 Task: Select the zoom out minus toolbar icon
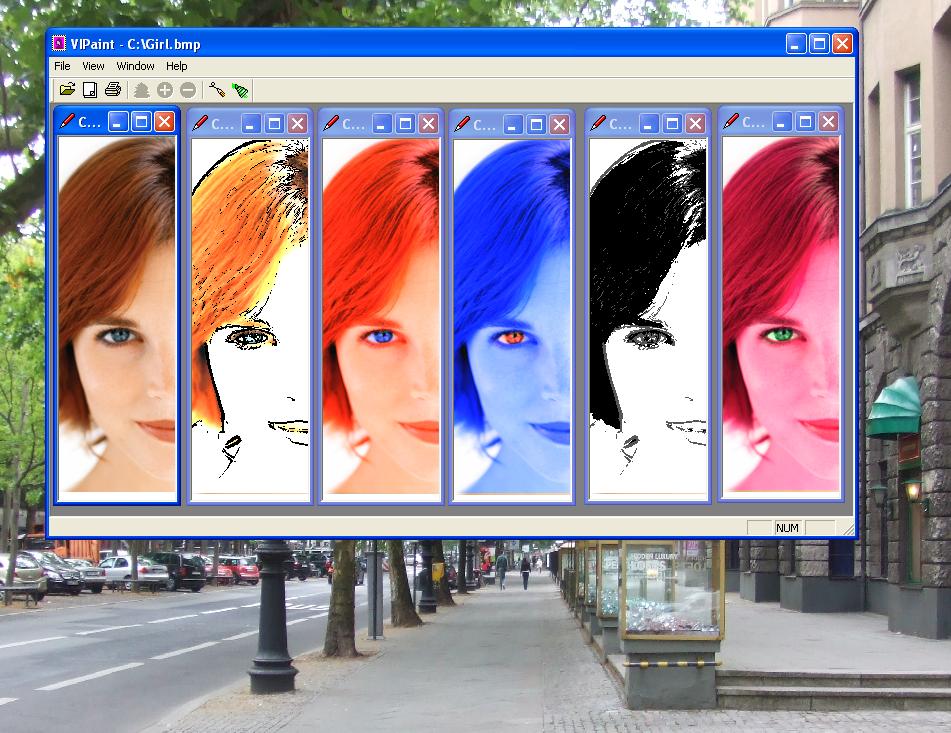(188, 89)
